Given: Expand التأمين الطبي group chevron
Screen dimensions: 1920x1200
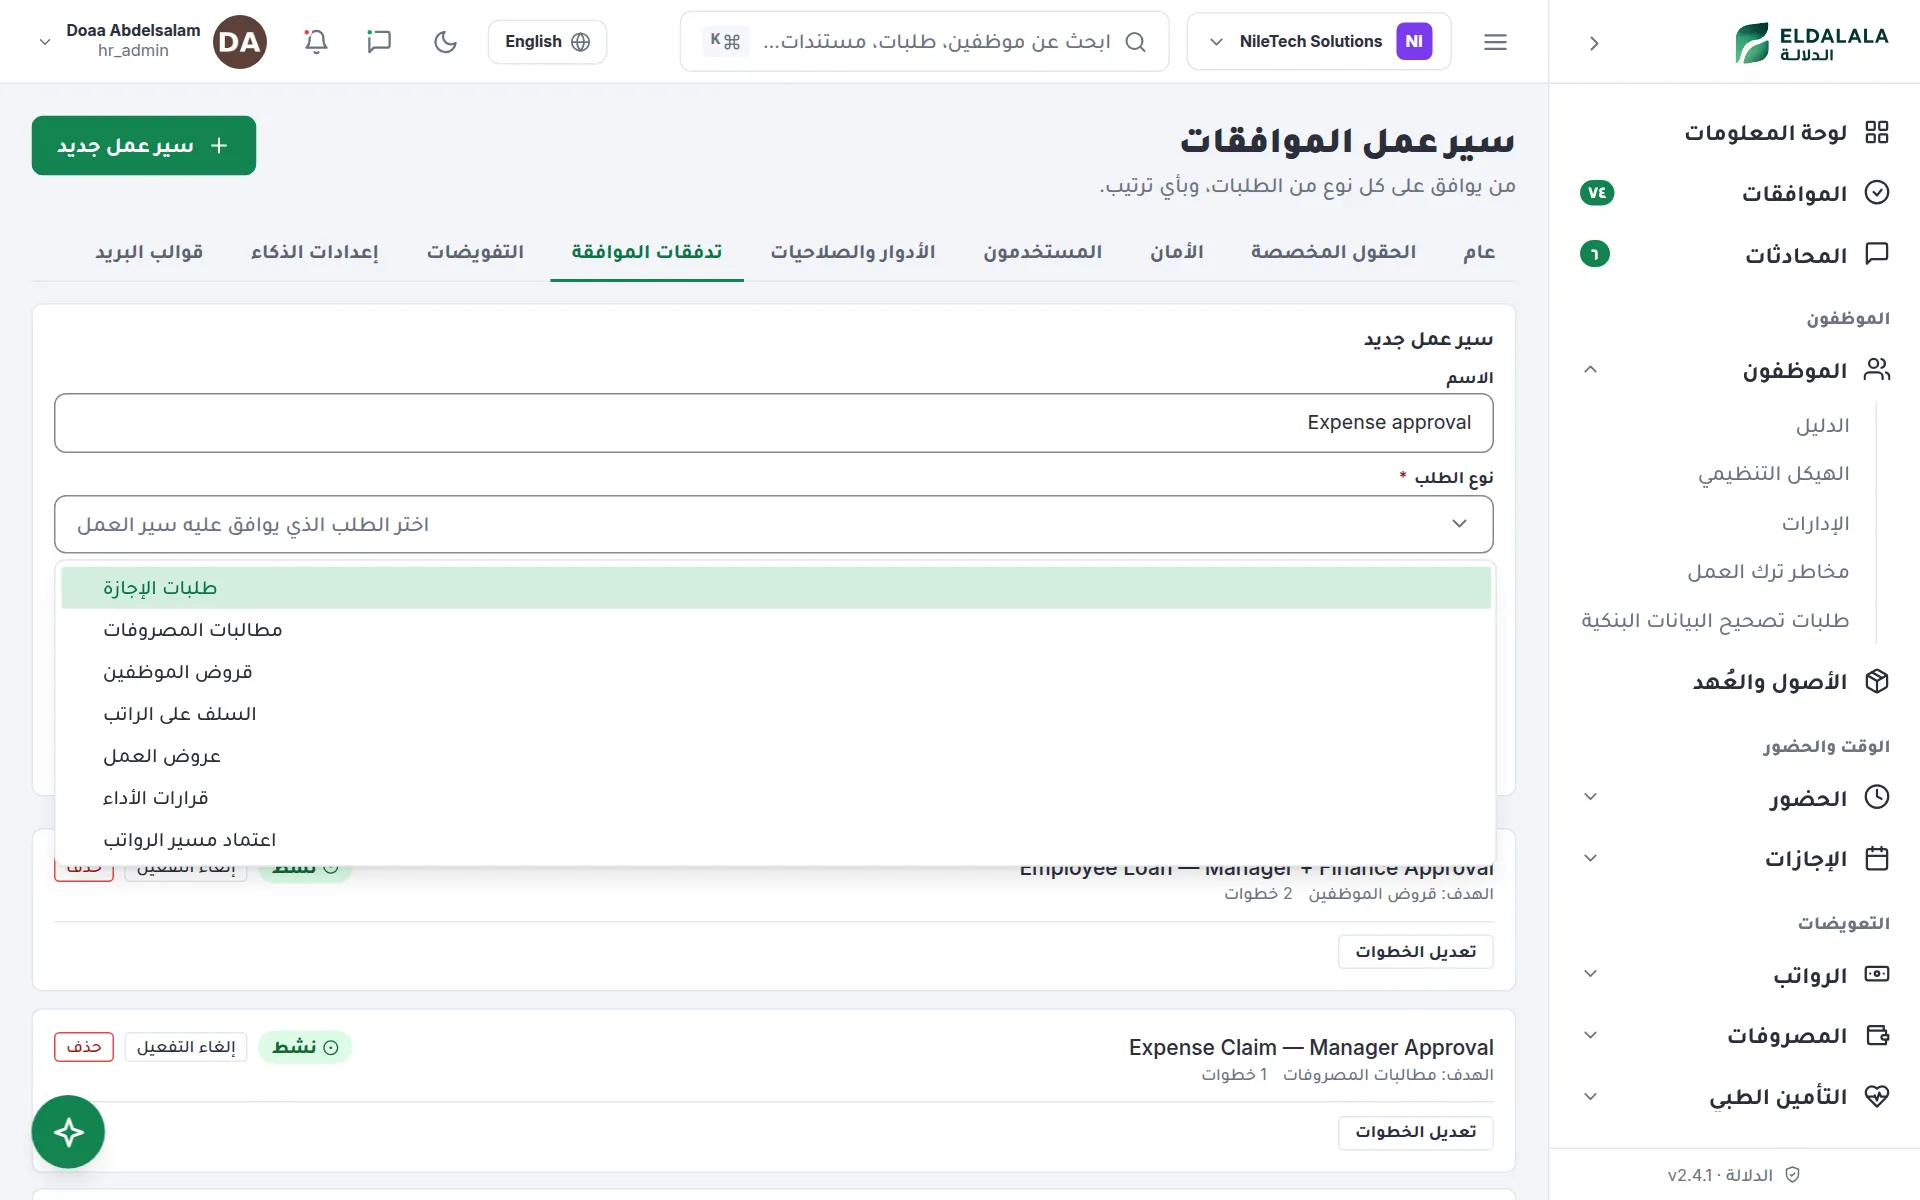Looking at the screenshot, I should pos(1591,1096).
